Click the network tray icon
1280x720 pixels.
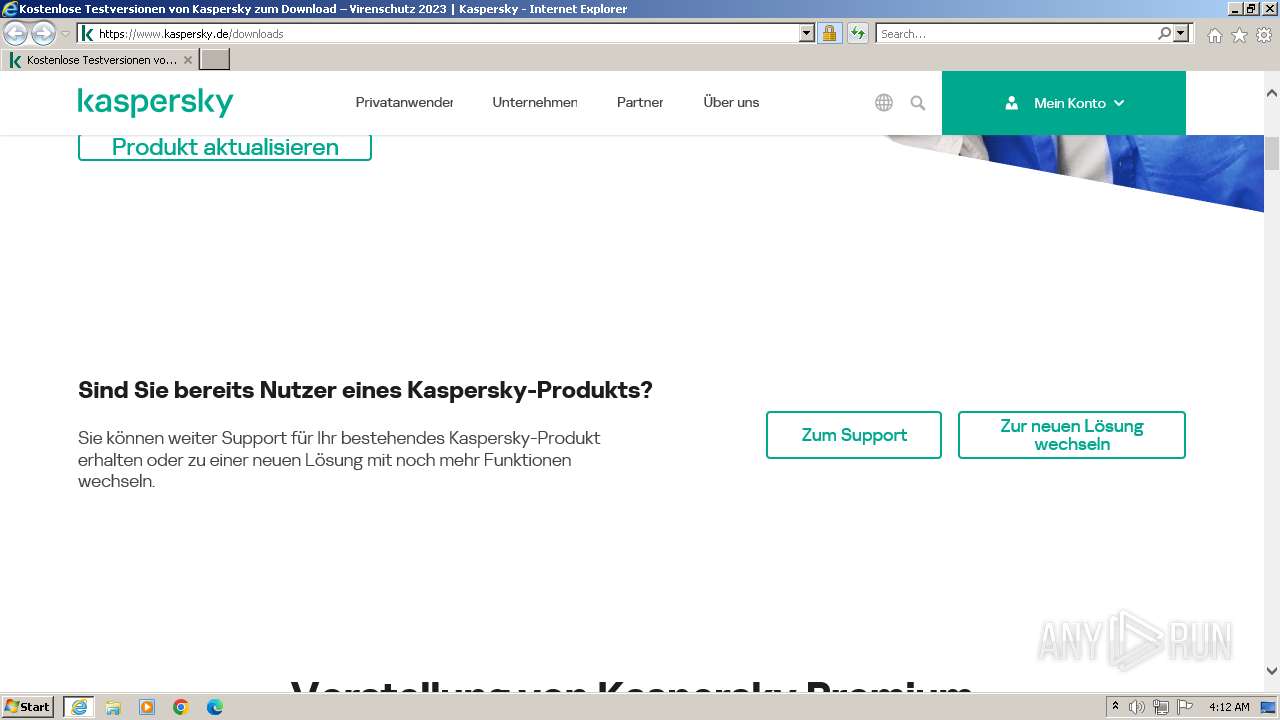[x=1161, y=707]
